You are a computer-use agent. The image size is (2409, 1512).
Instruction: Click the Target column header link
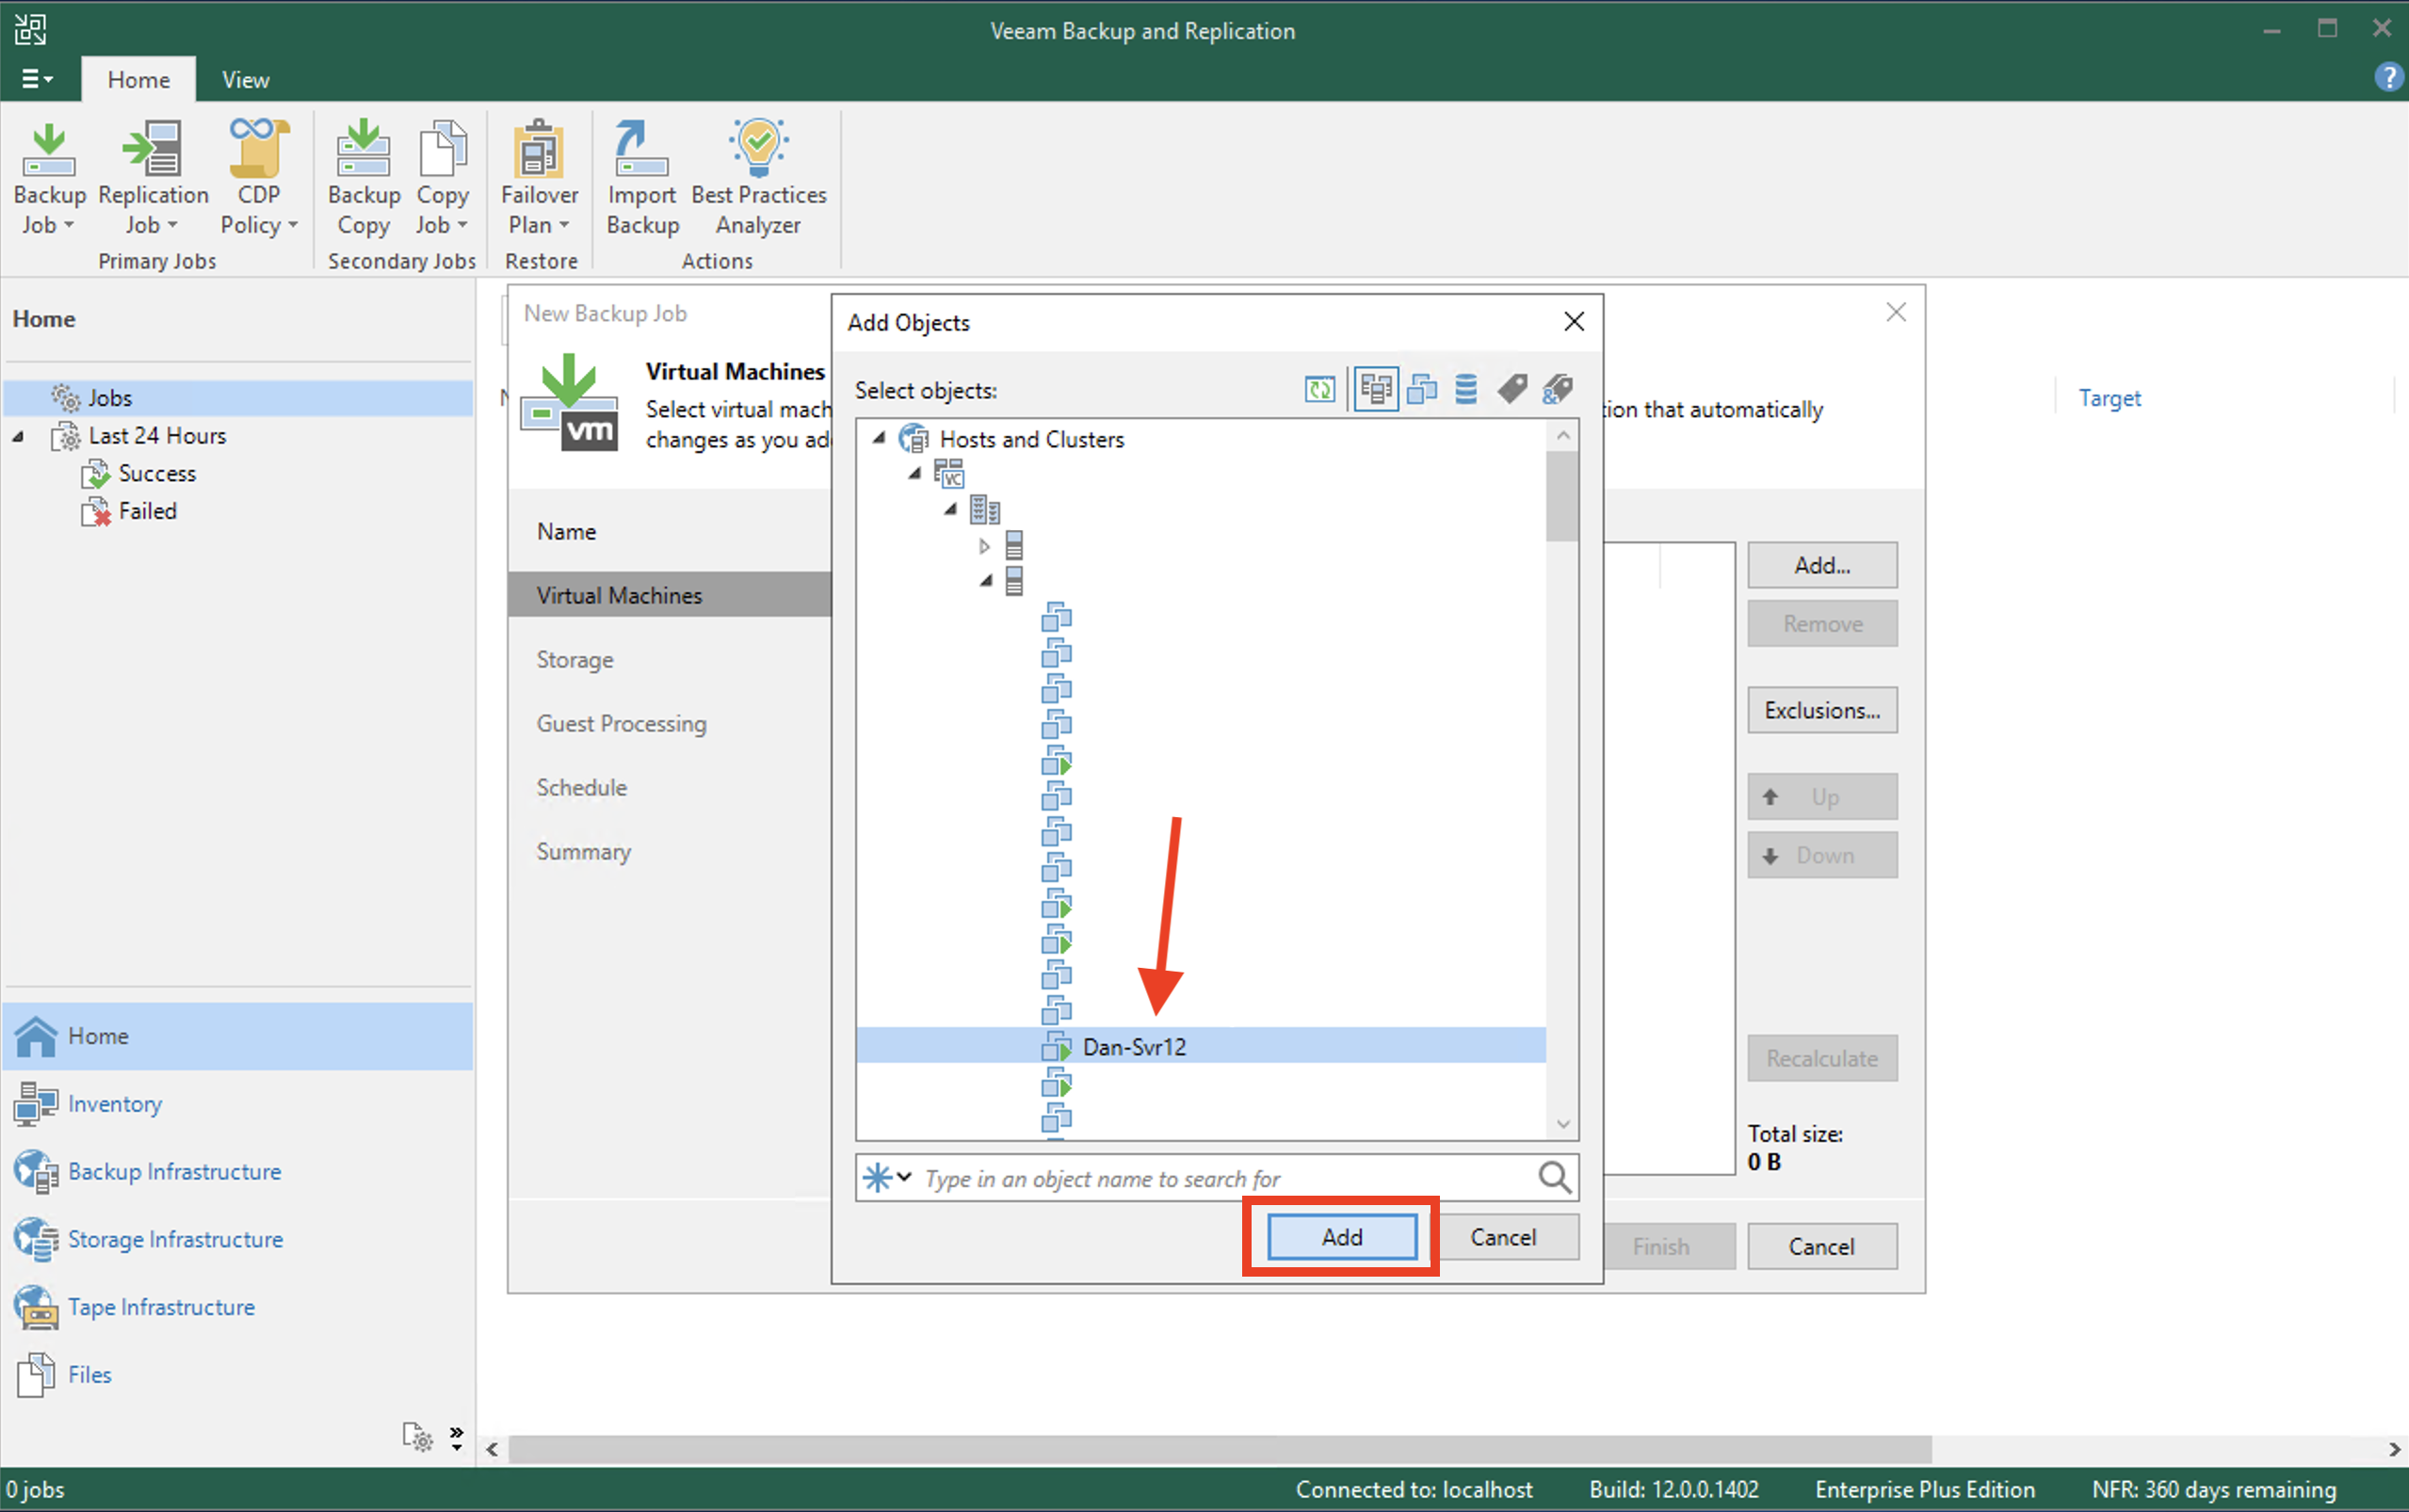coord(2110,398)
